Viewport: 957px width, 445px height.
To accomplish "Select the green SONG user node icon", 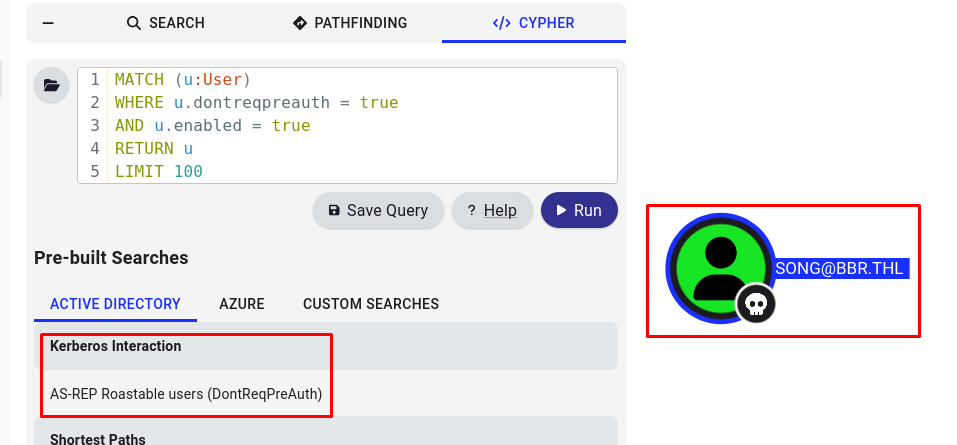I will [721, 268].
